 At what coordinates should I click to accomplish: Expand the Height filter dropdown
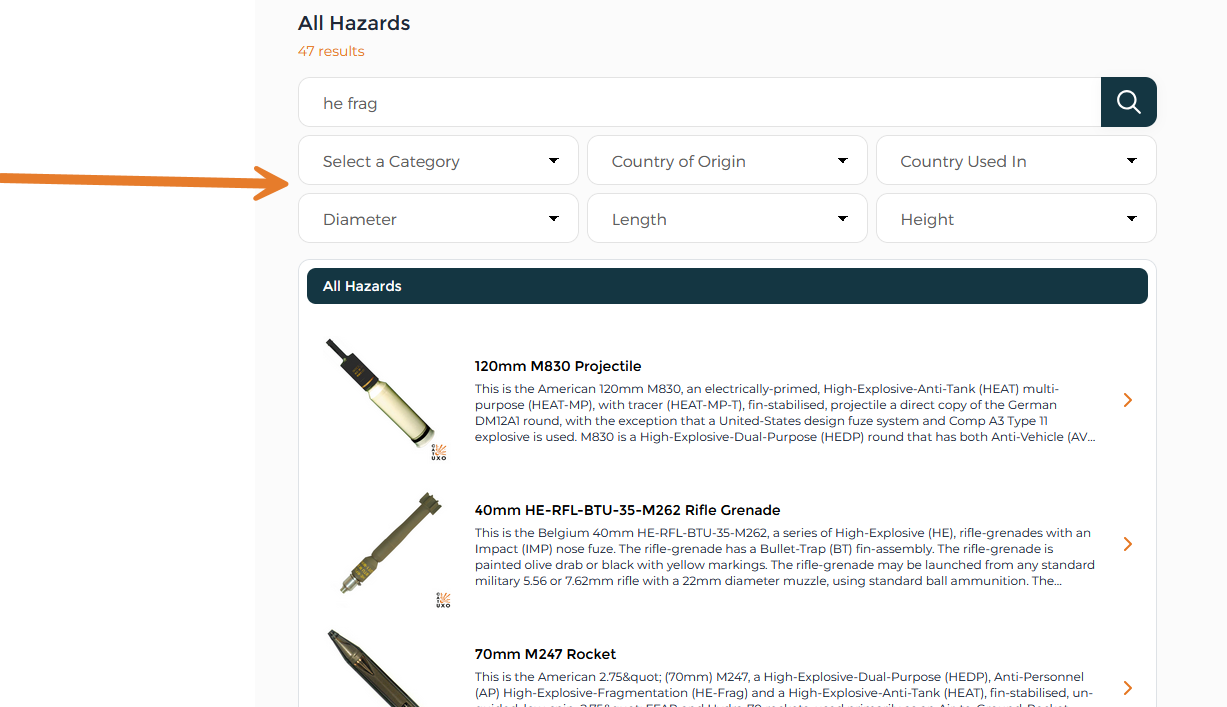coord(1016,219)
